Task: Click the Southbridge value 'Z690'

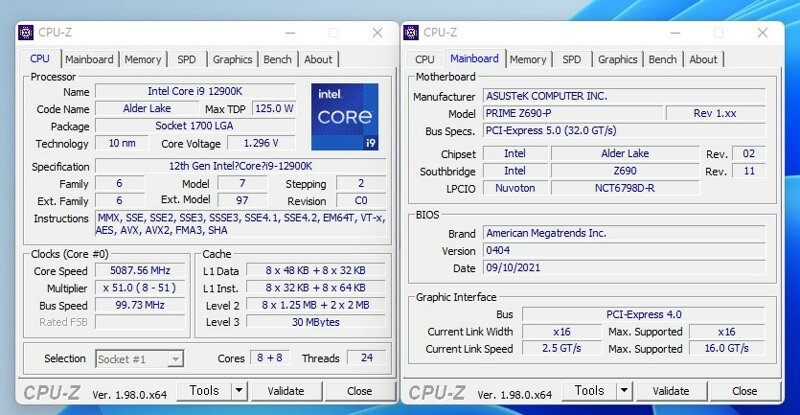Action: coord(625,171)
